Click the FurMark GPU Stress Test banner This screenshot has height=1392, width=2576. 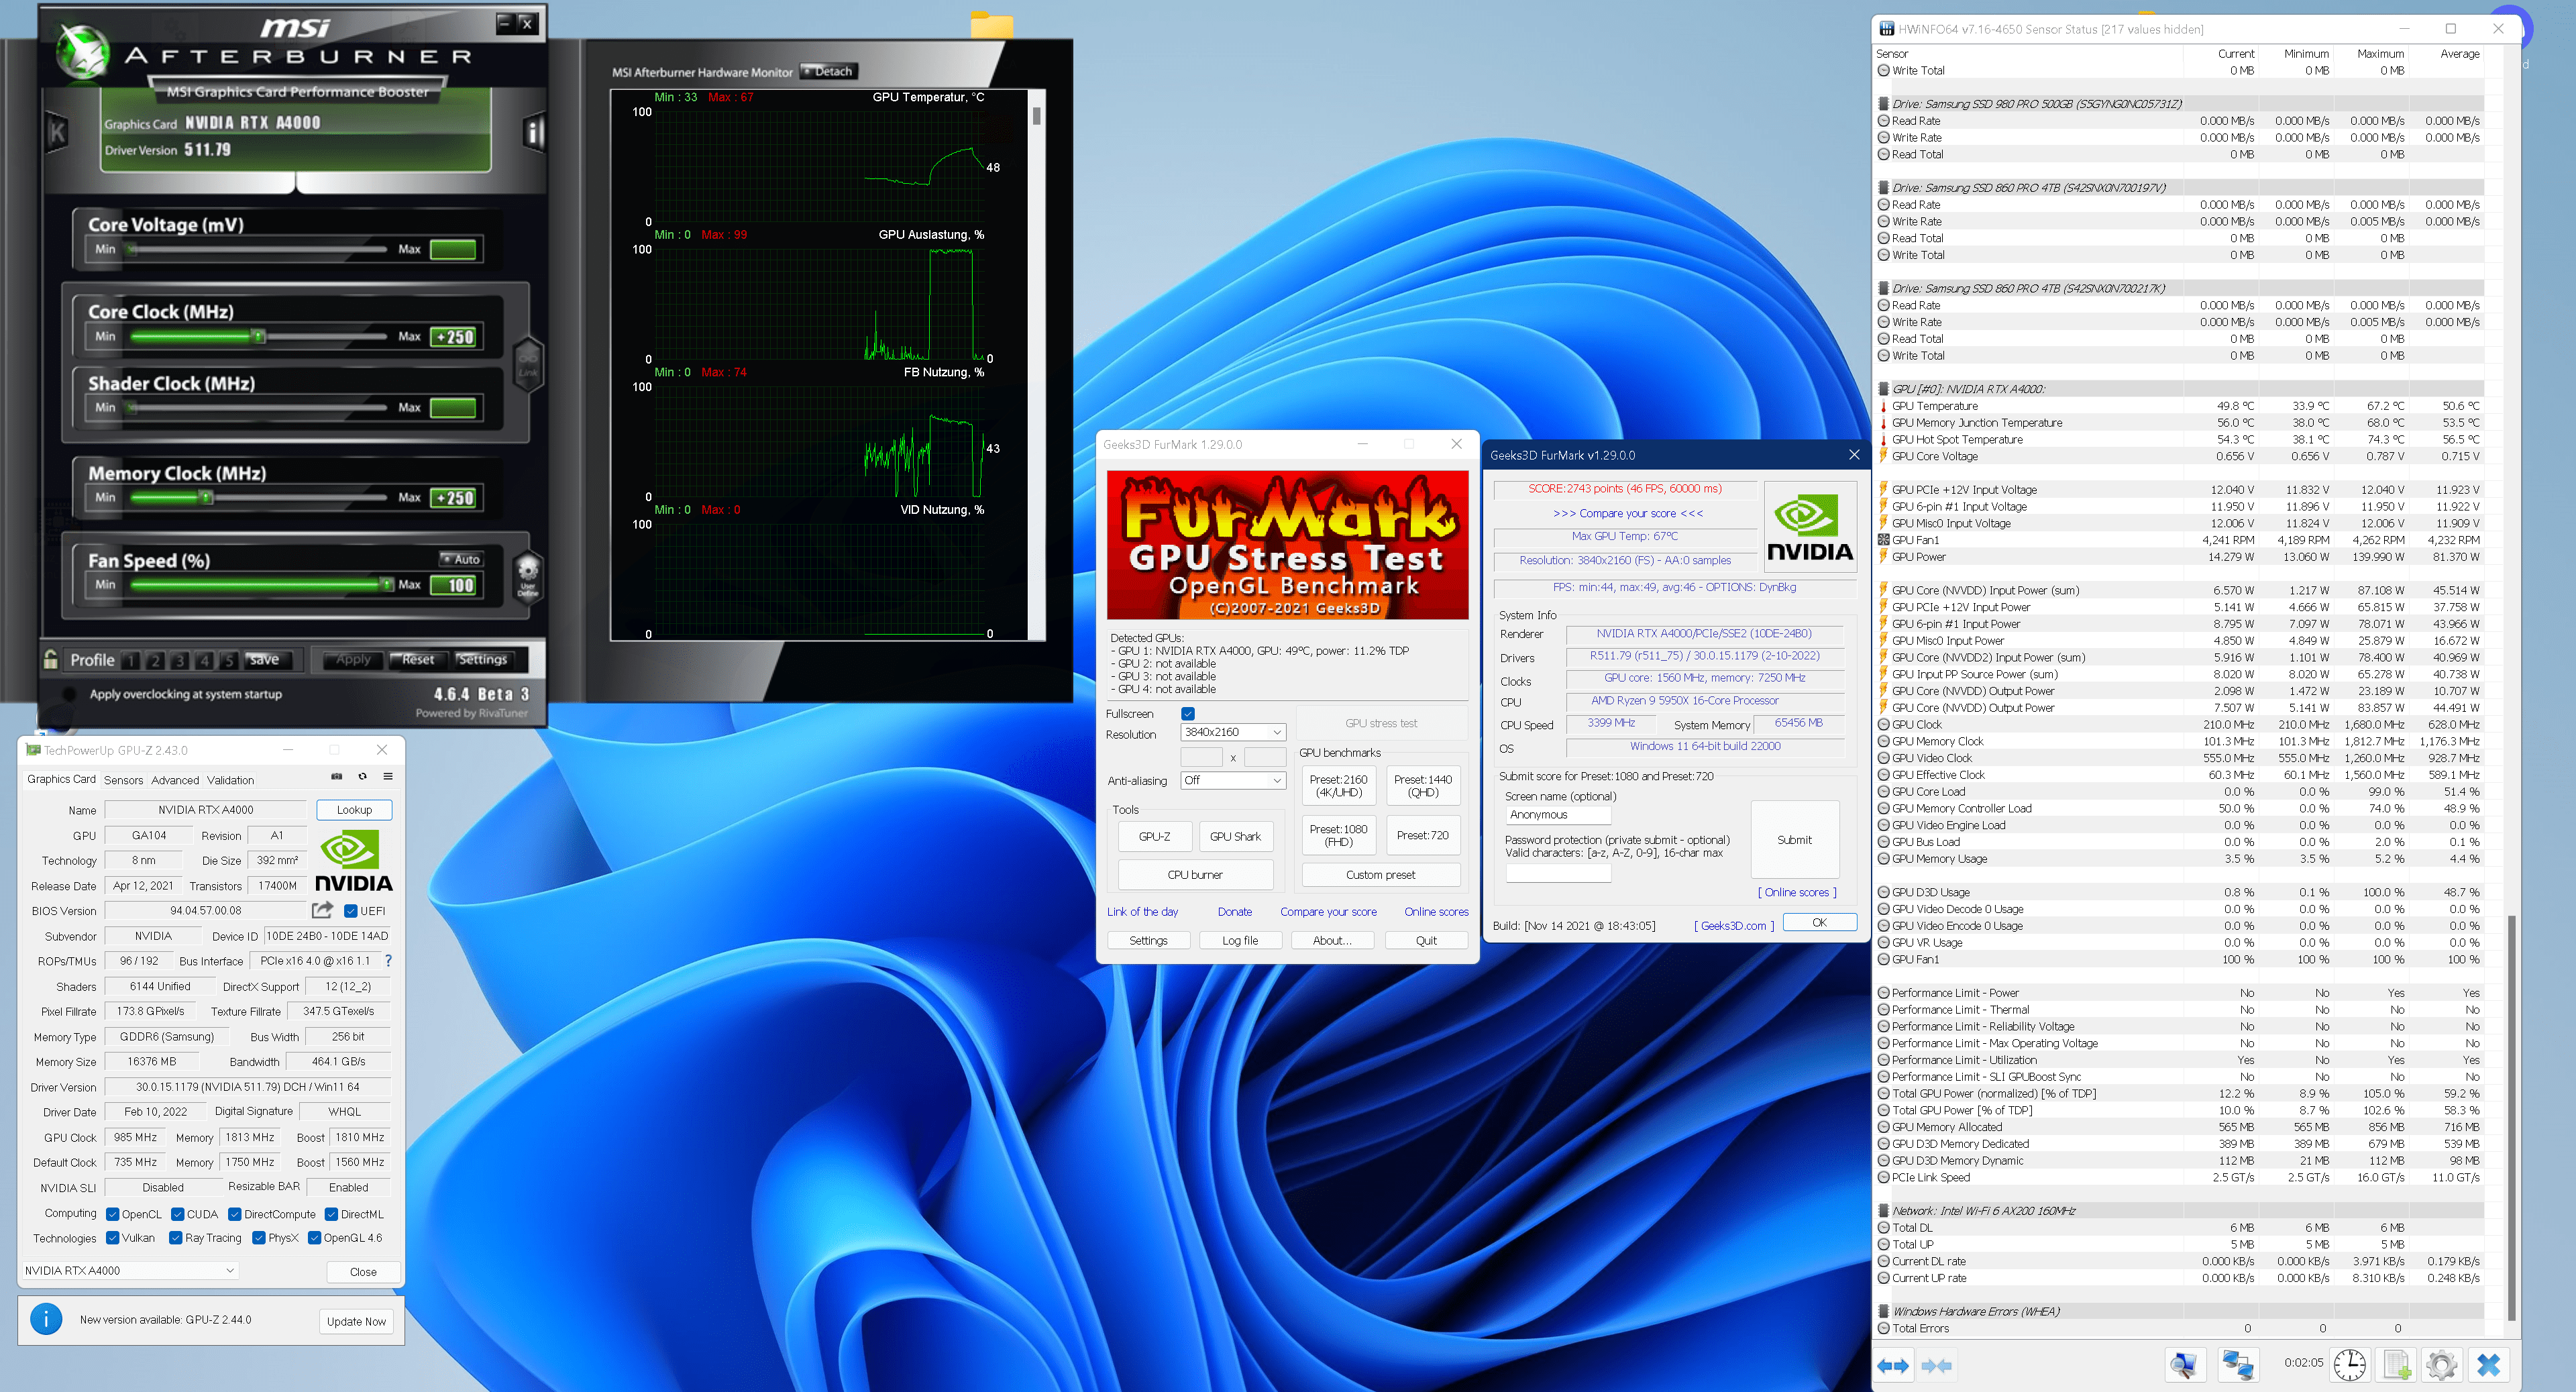[1287, 545]
